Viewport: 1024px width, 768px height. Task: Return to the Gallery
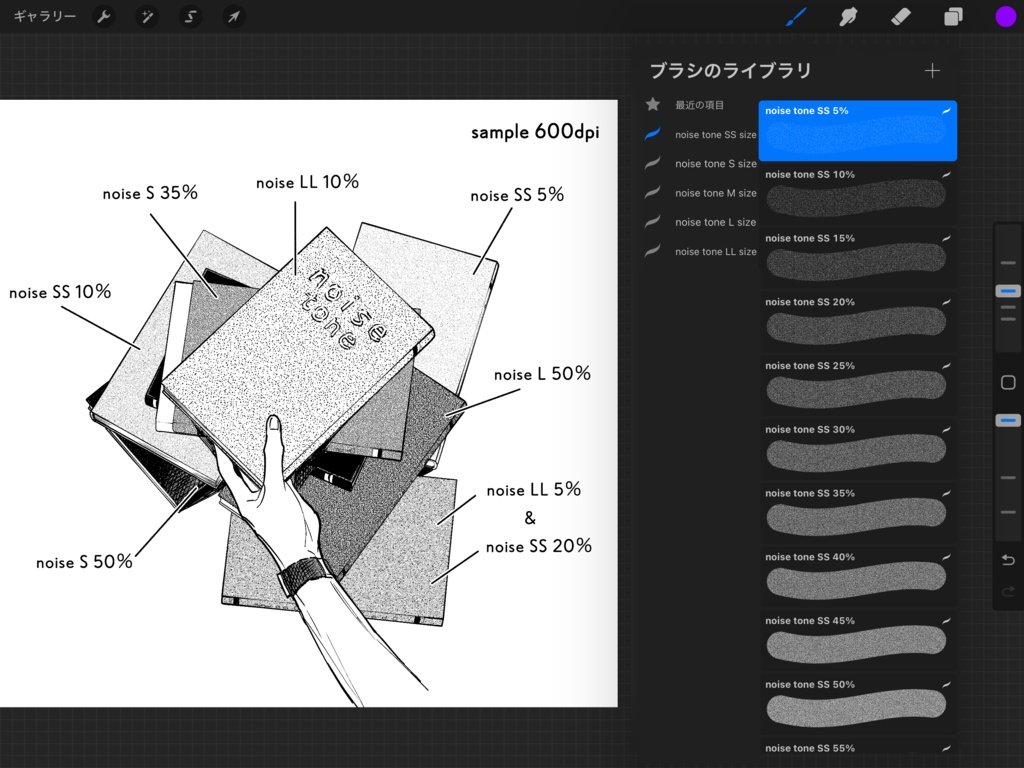coord(44,16)
